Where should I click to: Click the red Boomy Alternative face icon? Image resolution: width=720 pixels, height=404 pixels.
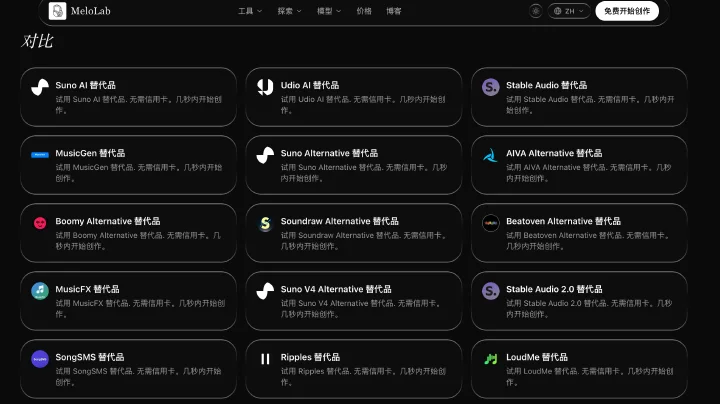click(40, 223)
